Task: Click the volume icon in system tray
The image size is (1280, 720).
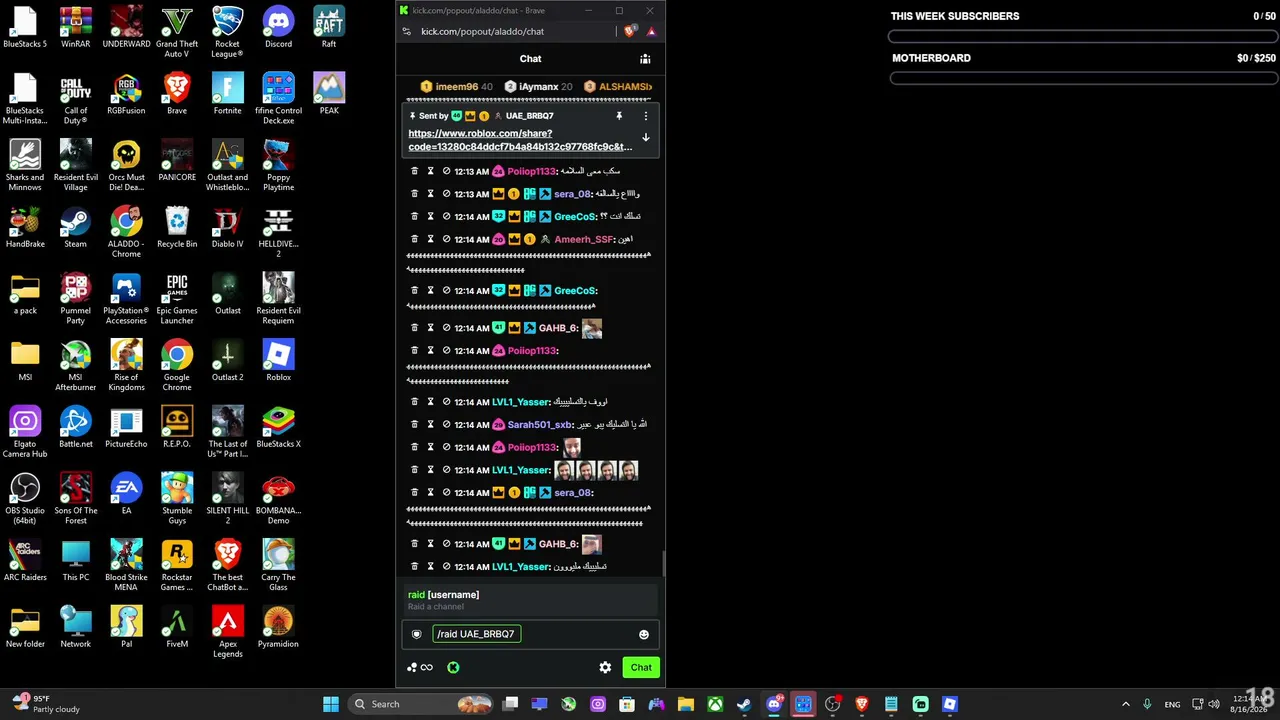Action: (x=1215, y=704)
